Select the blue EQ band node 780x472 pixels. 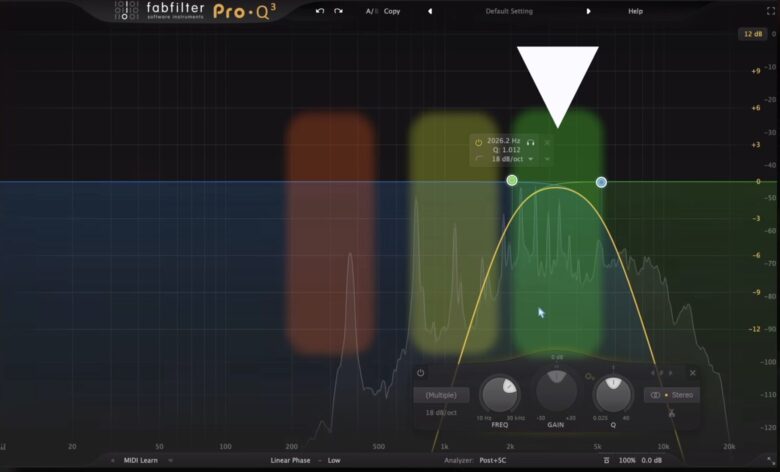click(601, 182)
